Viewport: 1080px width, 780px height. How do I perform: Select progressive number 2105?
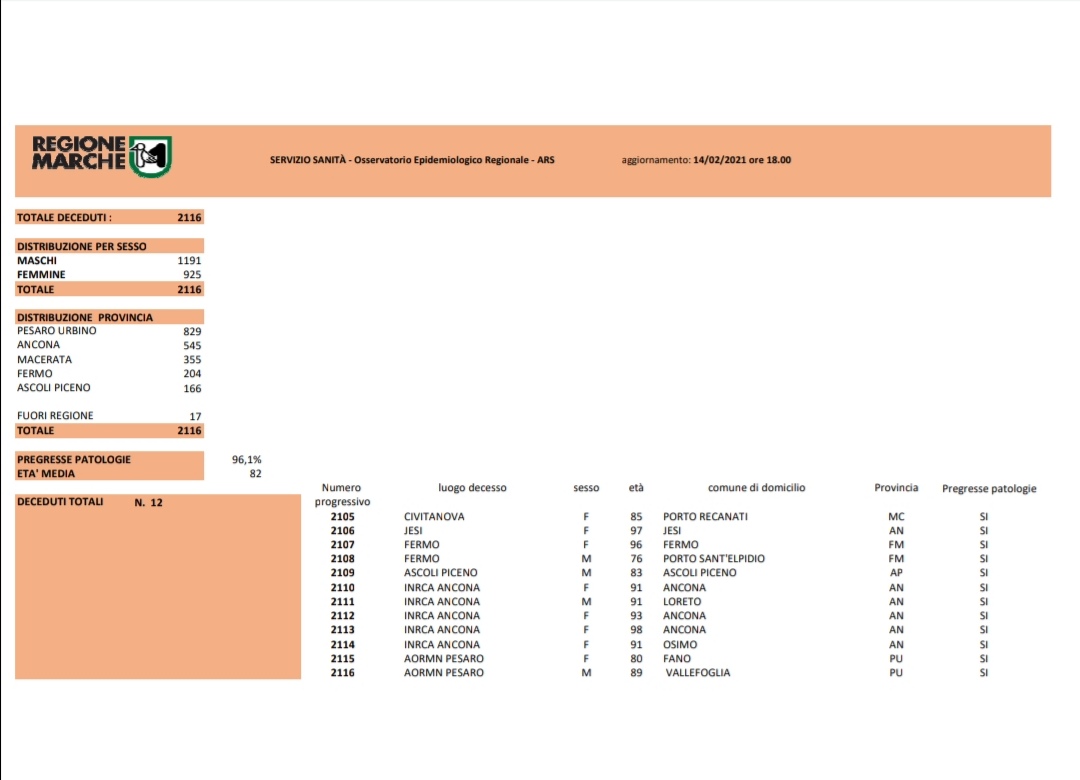point(342,517)
